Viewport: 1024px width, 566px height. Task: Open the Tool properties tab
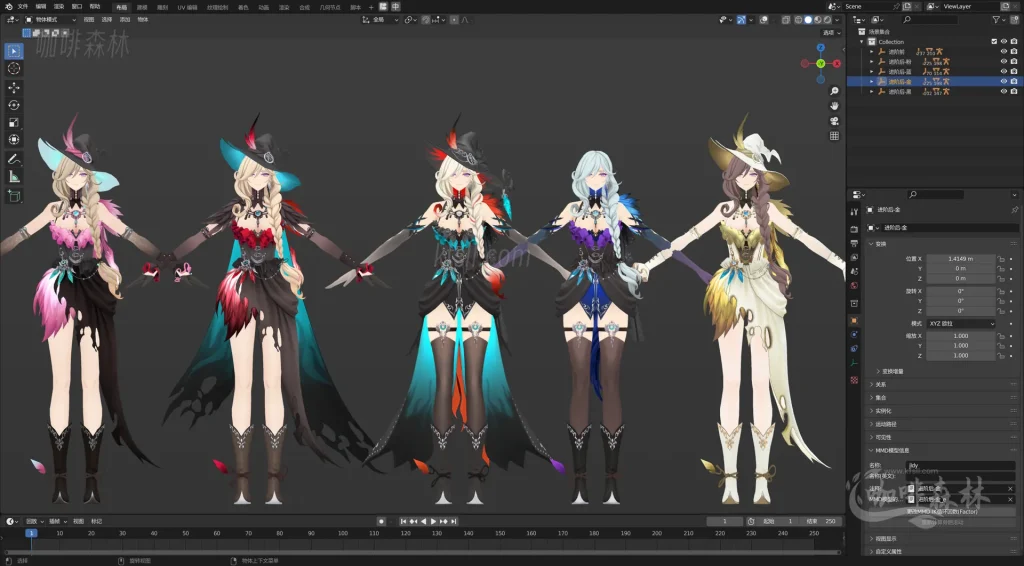[x=854, y=212]
